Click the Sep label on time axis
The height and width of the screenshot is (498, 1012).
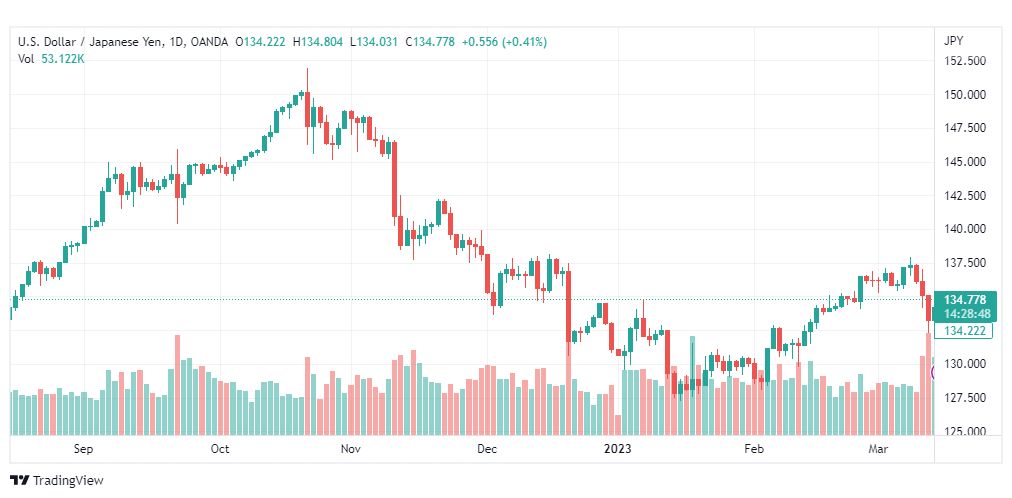(83, 448)
